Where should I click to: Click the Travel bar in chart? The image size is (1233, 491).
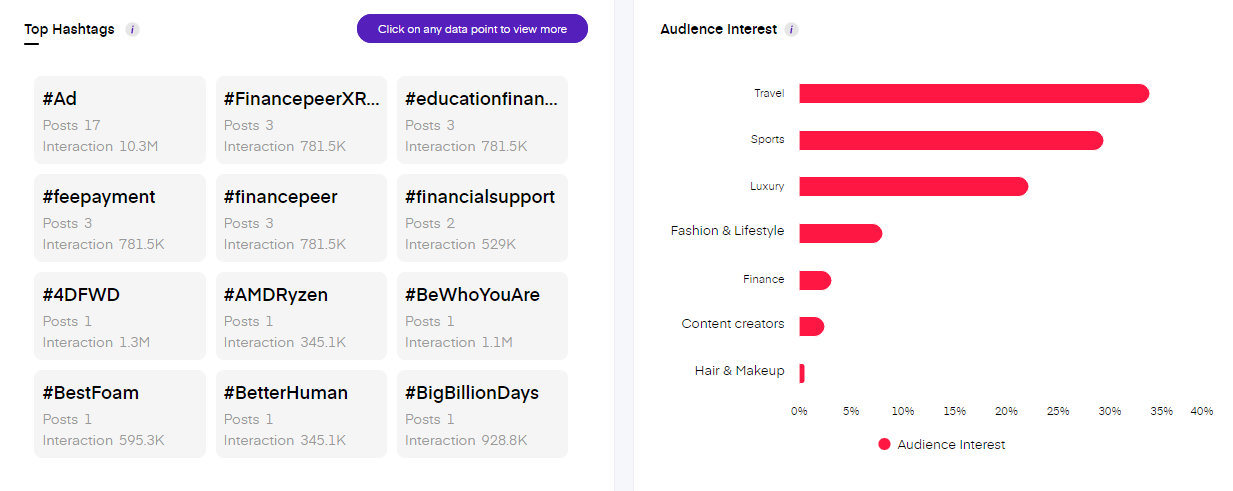(x=973, y=94)
